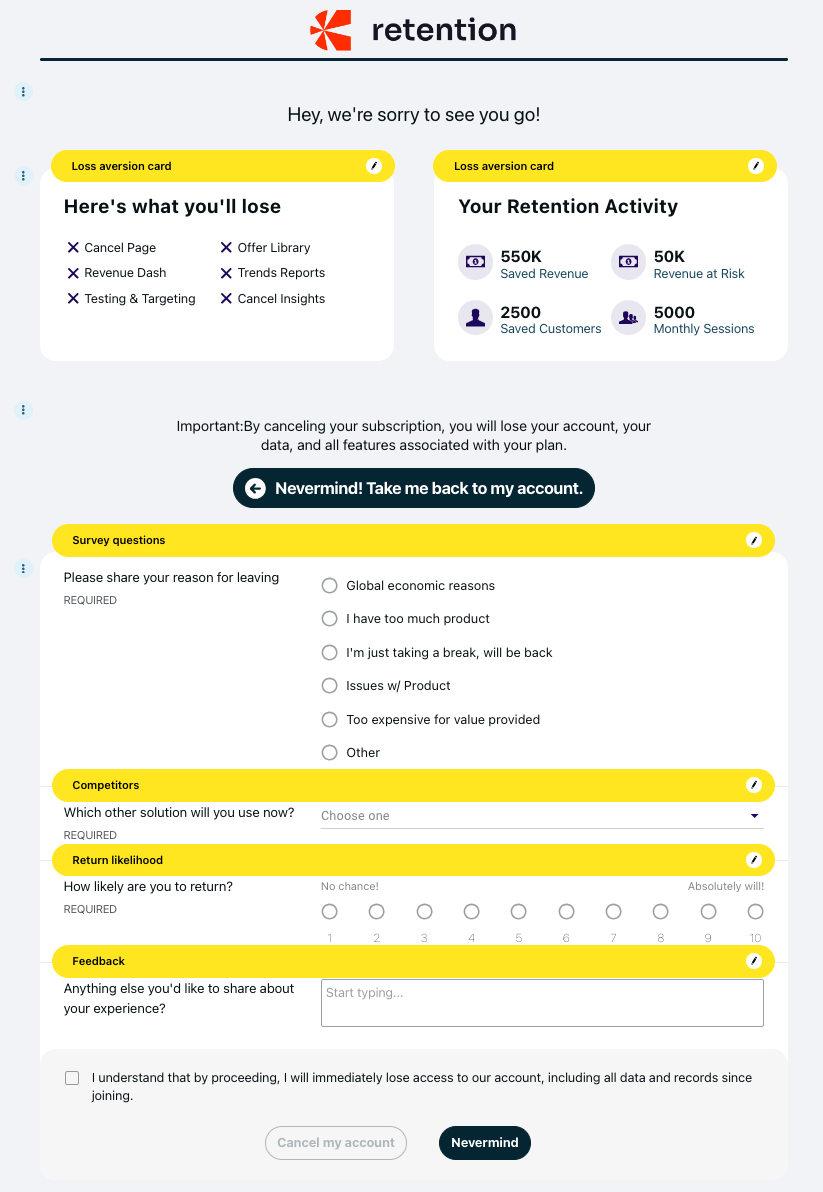This screenshot has height=1192, width=823.
Task: Click pencil icon on Survey questions section
Action: click(x=754, y=540)
